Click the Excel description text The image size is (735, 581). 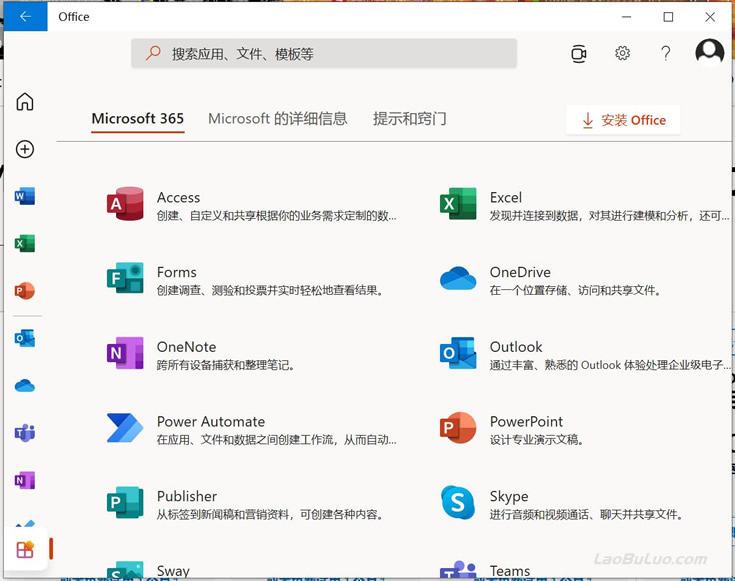point(609,216)
